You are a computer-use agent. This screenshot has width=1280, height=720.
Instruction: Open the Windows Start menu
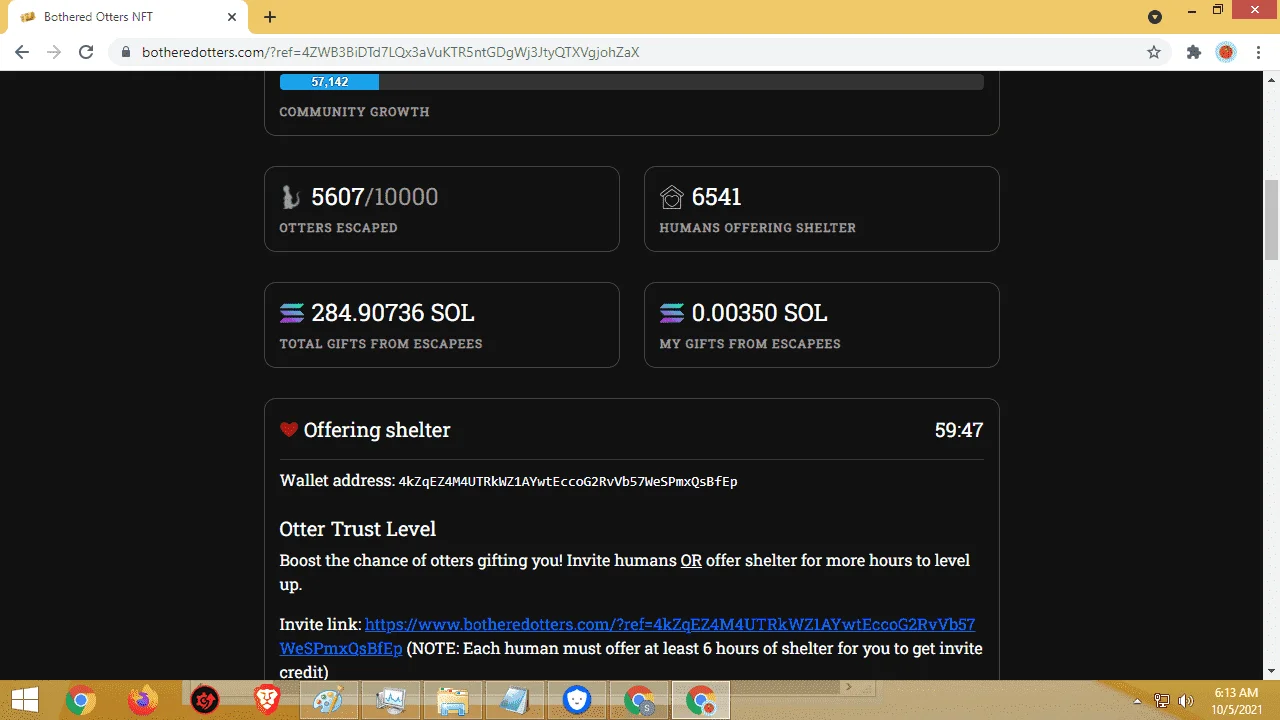coord(25,700)
